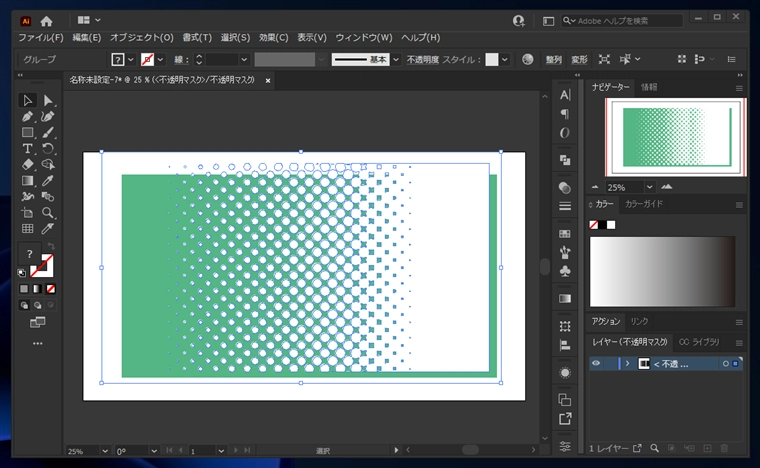This screenshot has height=468, width=760.
Task: Open the Stroke panel icon
Action: click(x=565, y=206)
